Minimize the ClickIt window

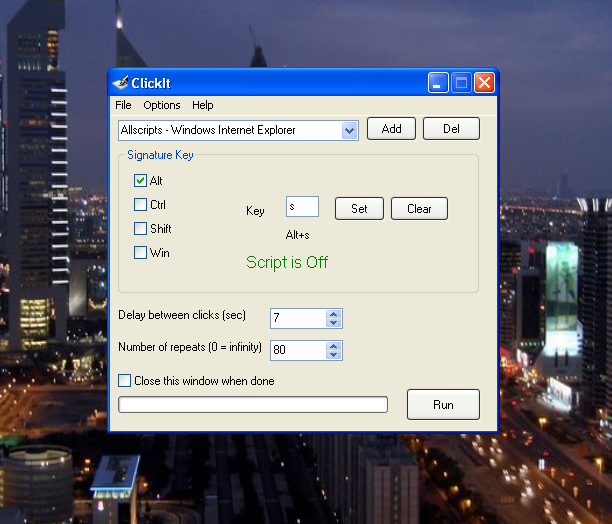(x=438, y=83)
